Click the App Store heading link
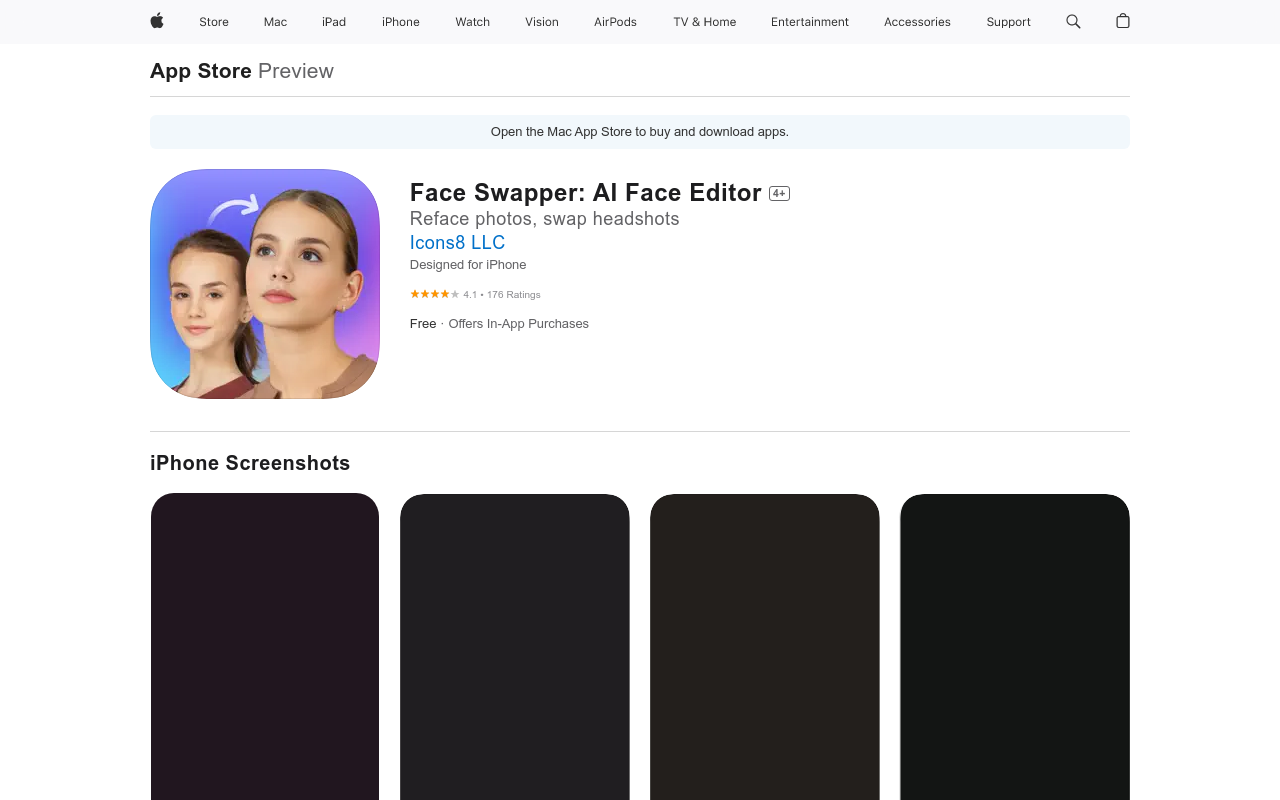Image resolution: width=1280 pixels, height=800 pixels. 201,71
